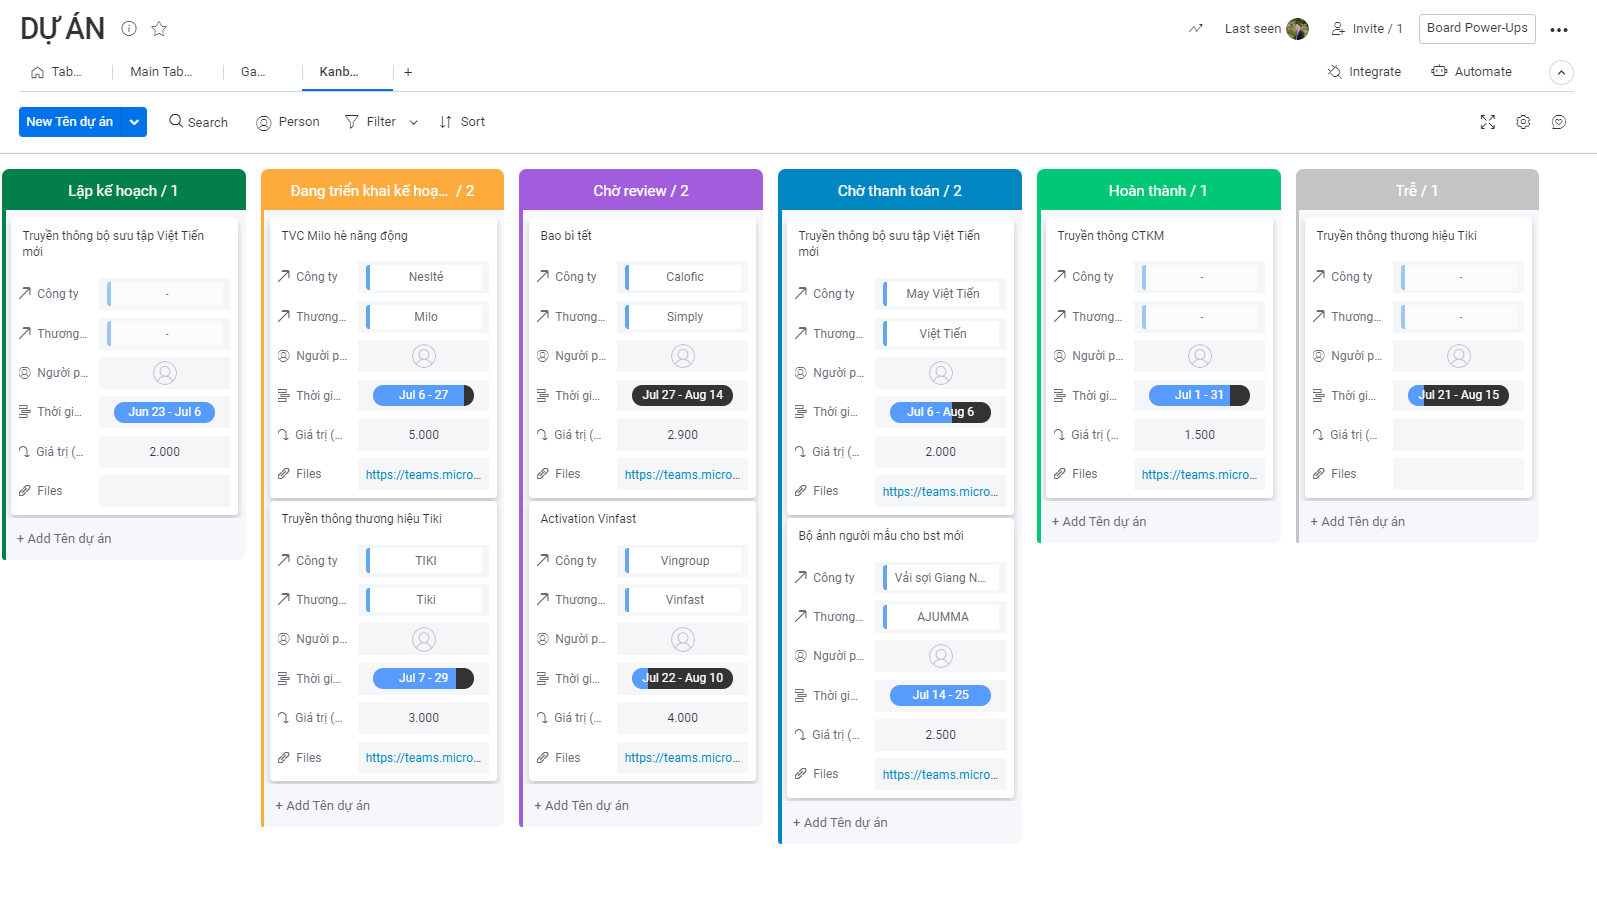
Task: Open the Filter dropdown arrow
Action: 414,122
